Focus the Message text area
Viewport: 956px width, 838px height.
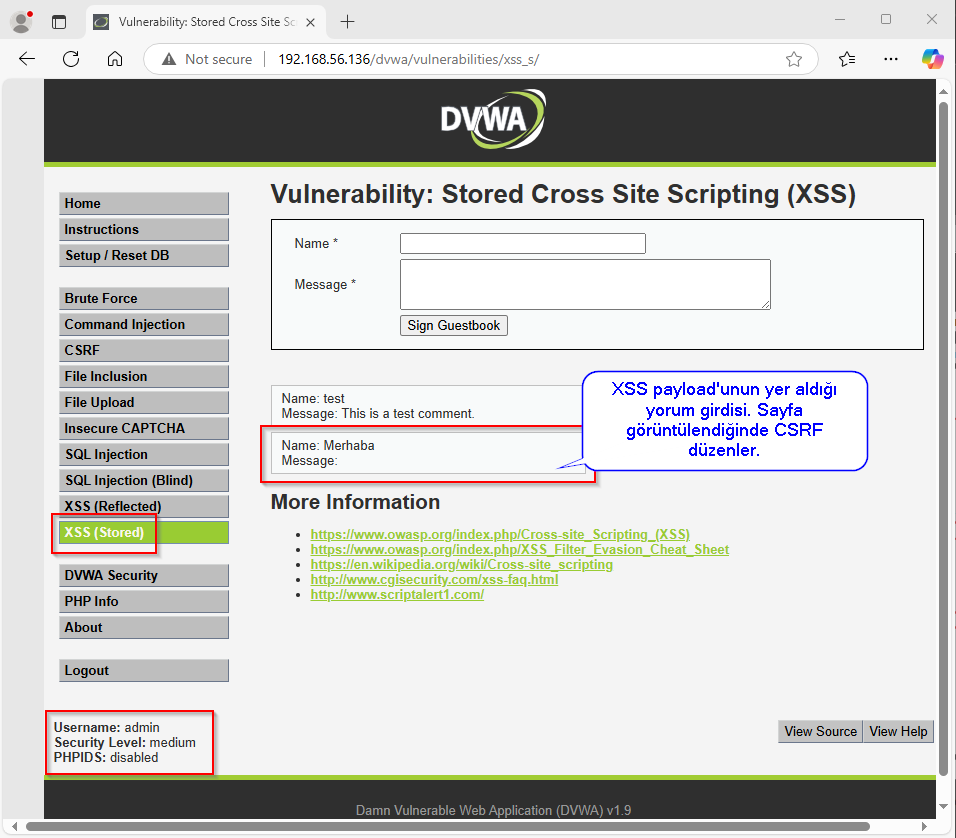pyautogui.click(x=585, y=284)
